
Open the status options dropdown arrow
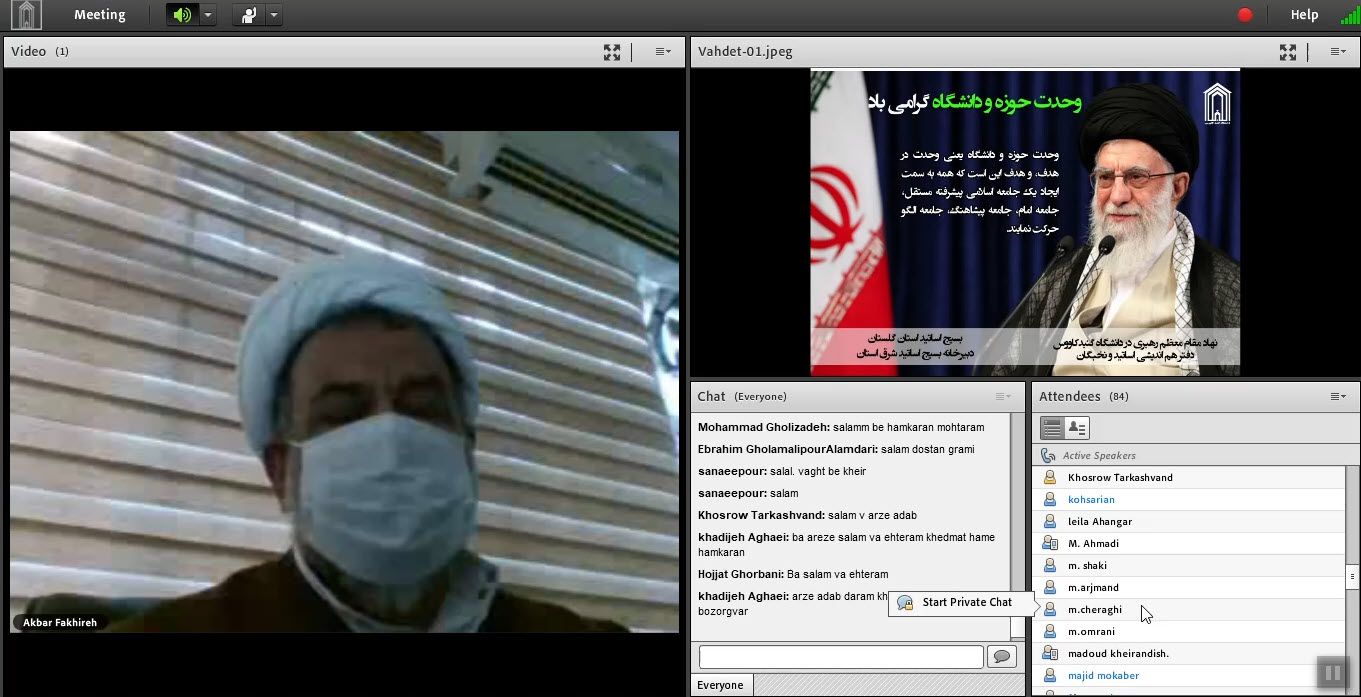click(273, 15)
